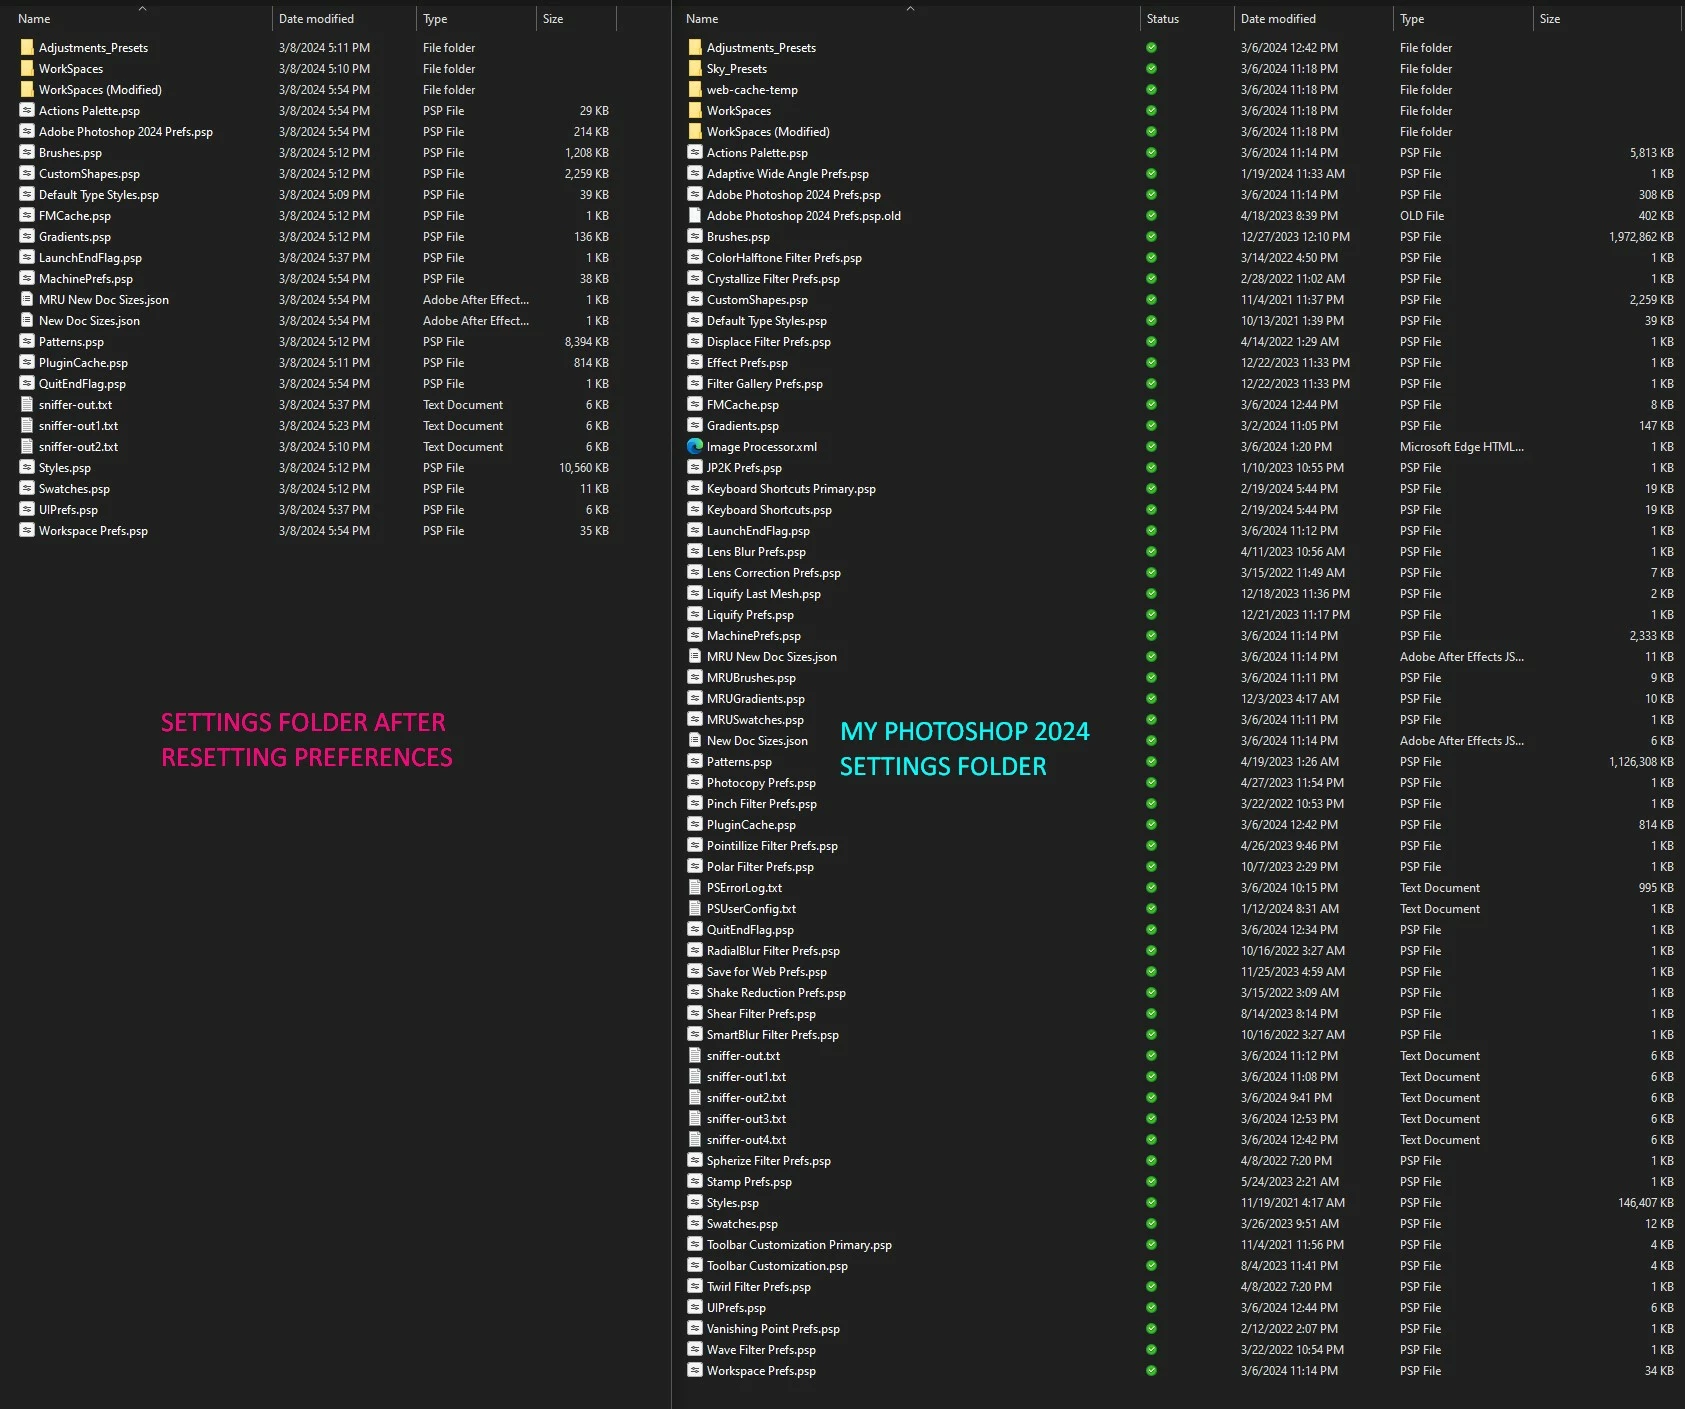Toggle sort arrow above left pane Name column
1685x1409 pixels.
click(x=142, y=8)
